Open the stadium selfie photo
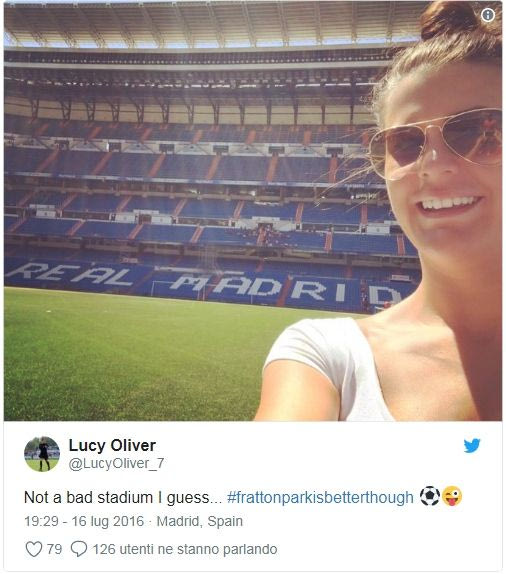The image size is (506, 574). coord(253,211)
